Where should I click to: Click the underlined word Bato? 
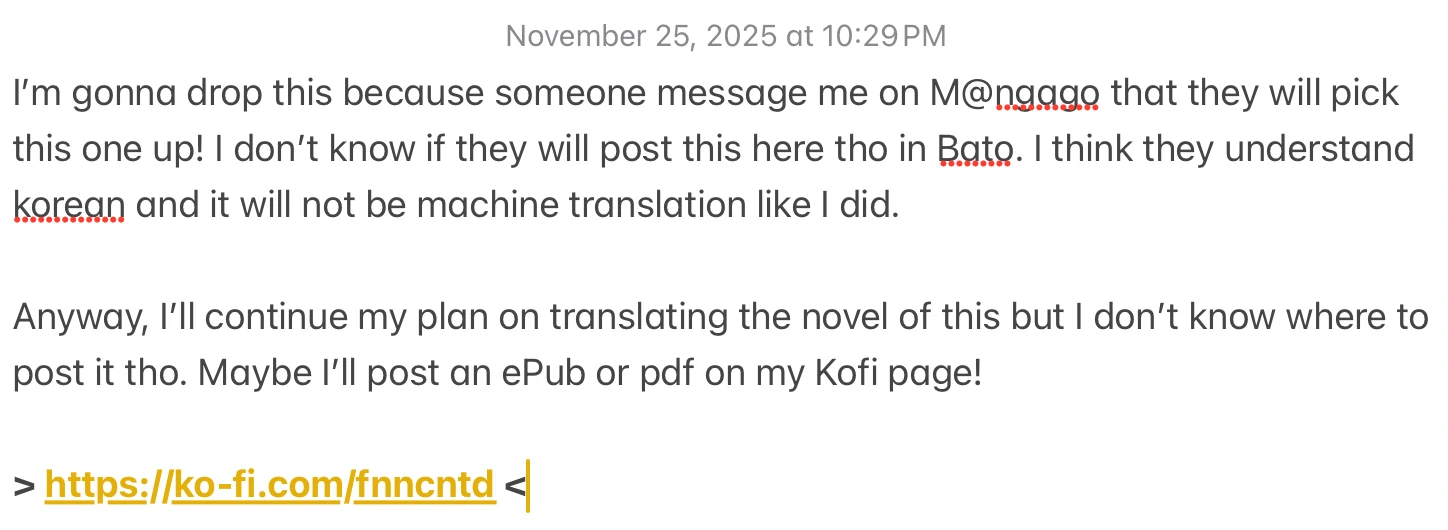point(975,150)
